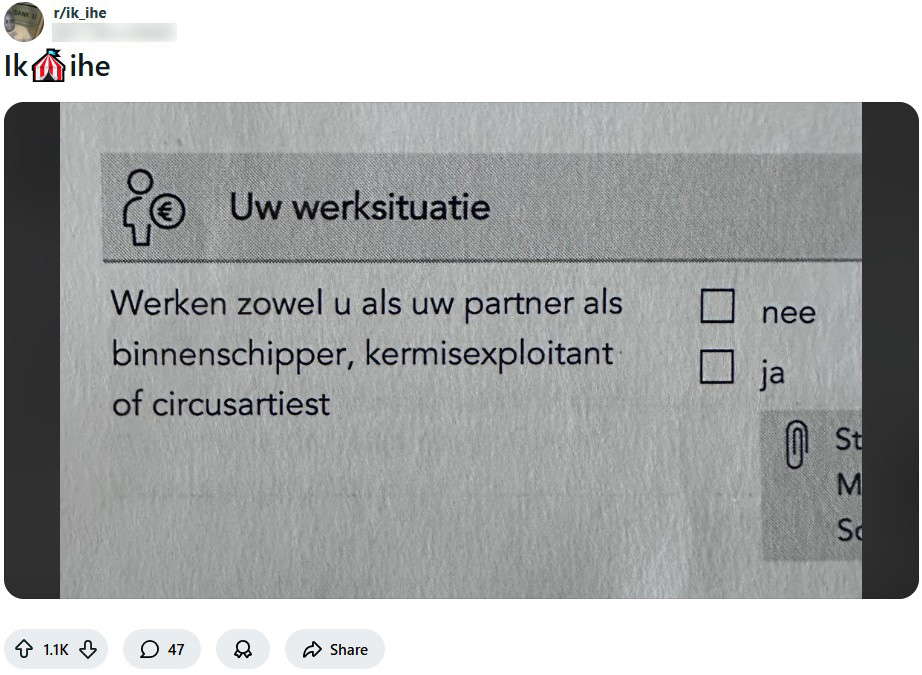Click the person with euro icon
This screenshot has width=922, height=675.
[150, 207]
